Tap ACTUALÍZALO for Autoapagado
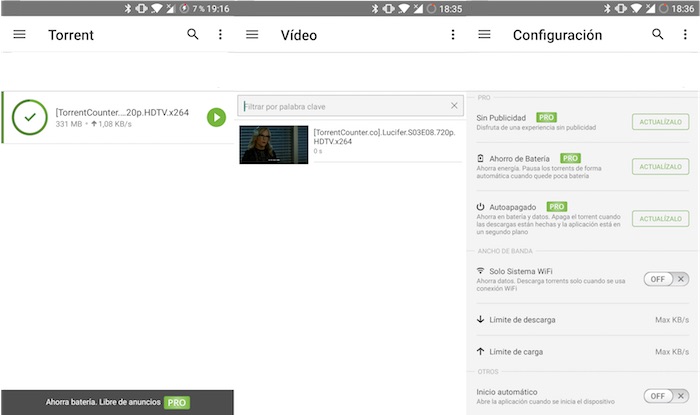Viewport: 700px width, 415px height. pyautogui.click(x=660, y=219)
